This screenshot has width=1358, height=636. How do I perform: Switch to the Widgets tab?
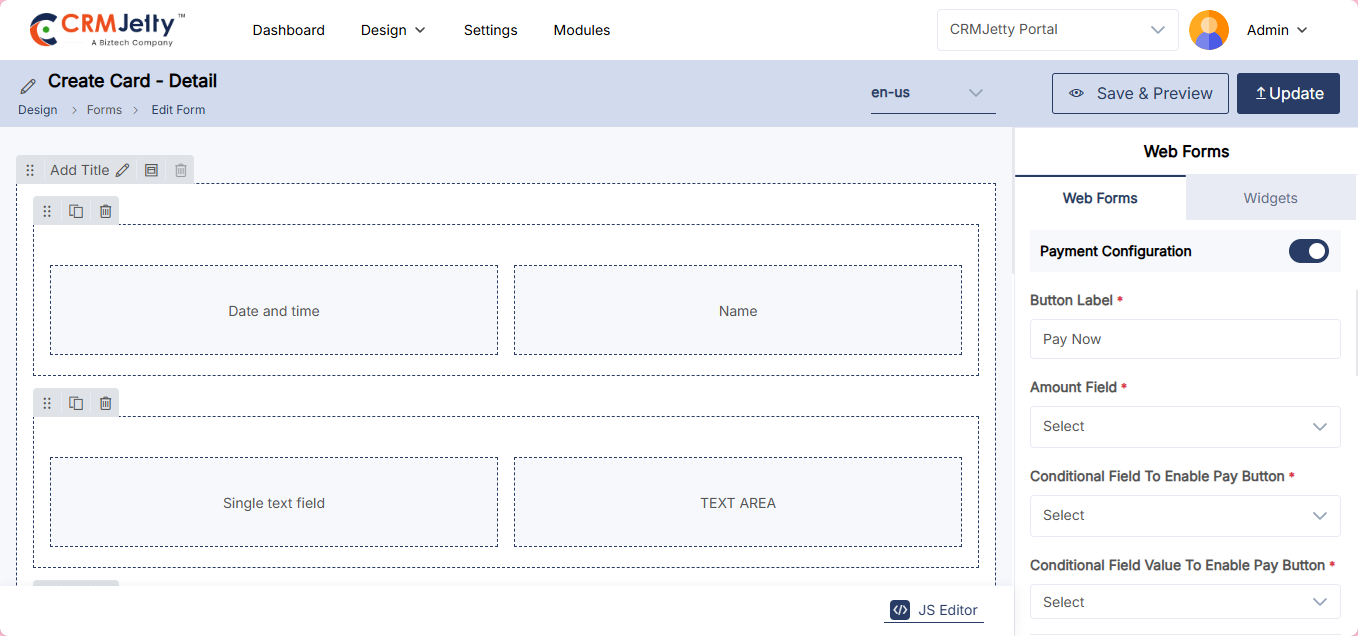click(1270, 198)
